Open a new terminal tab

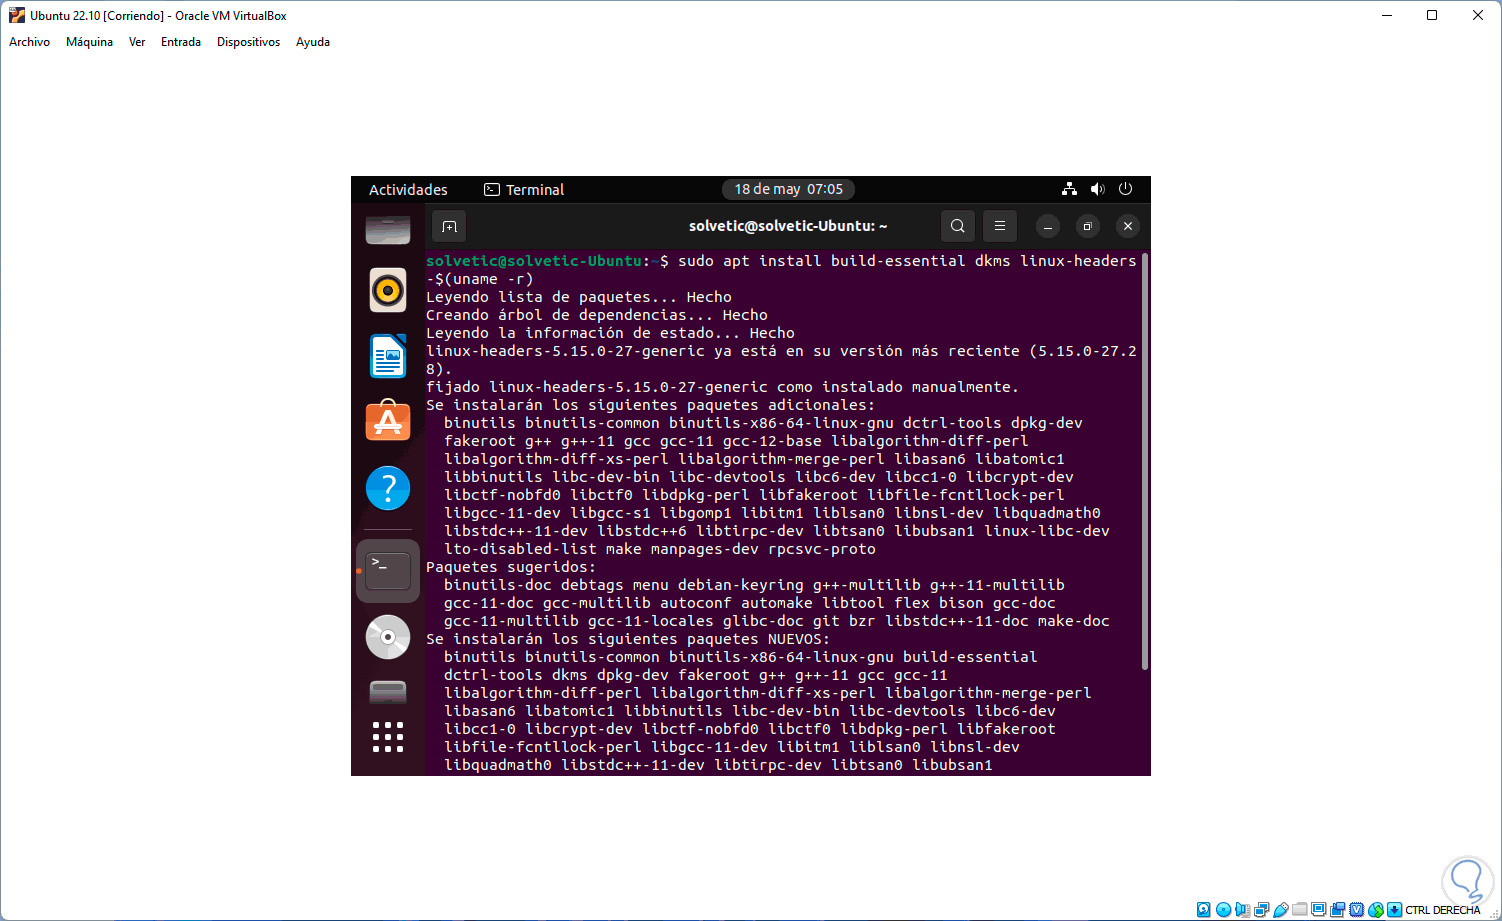tap(449, 226)
